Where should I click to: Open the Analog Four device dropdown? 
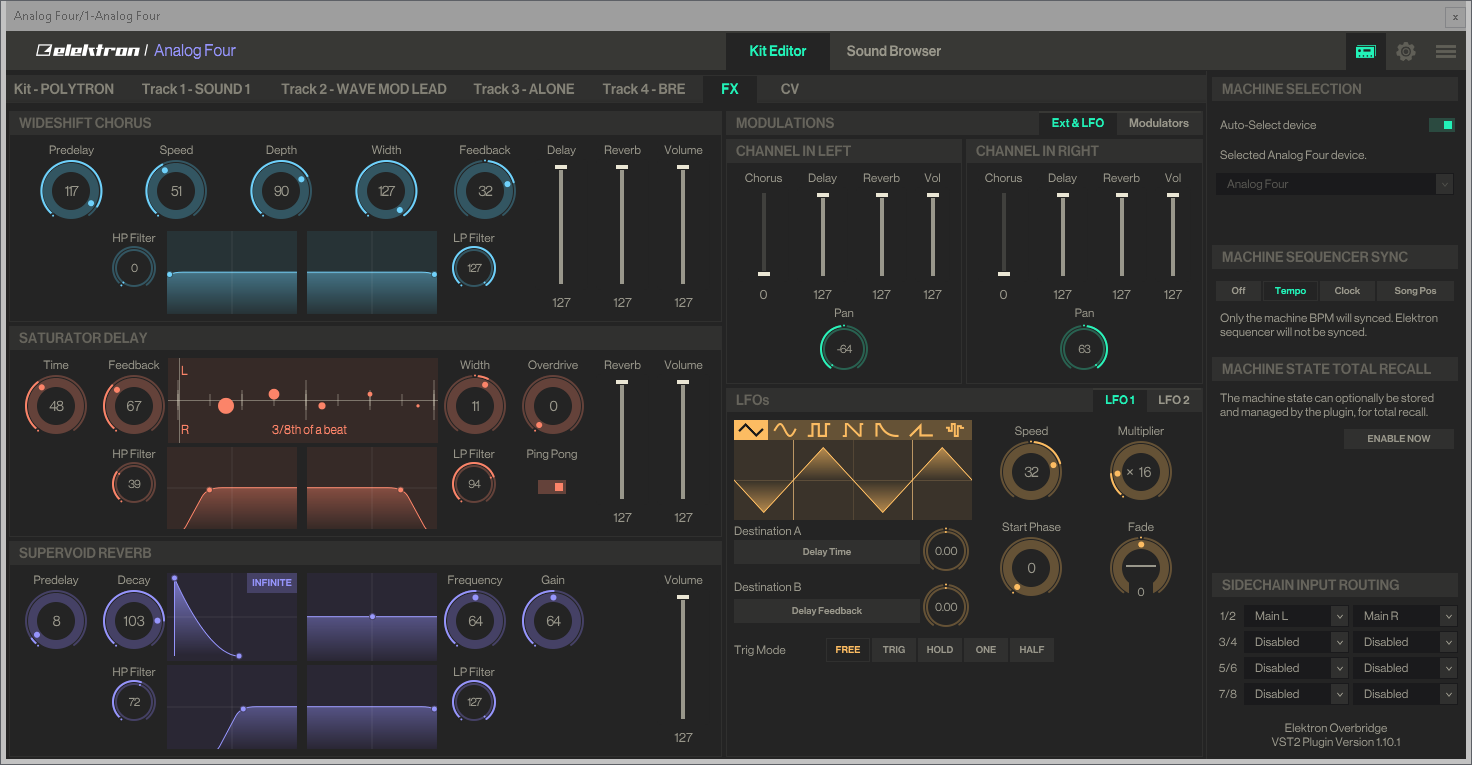(x=1335, y=184)
